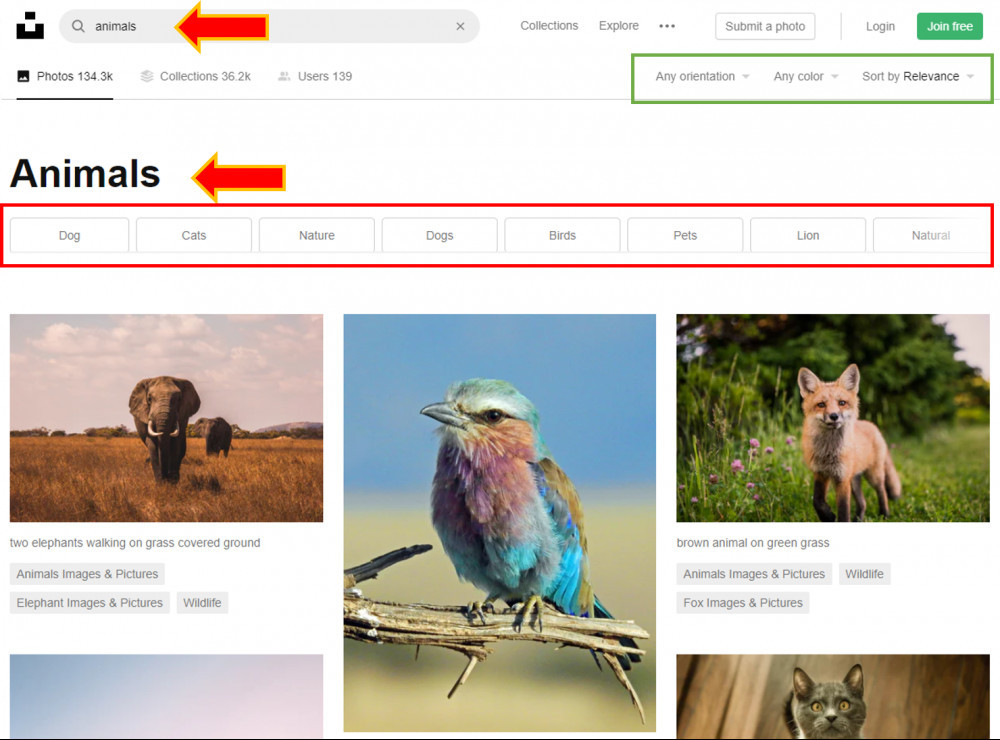
Task: Click the search field containing animals
Action: [x=269, y=26]
